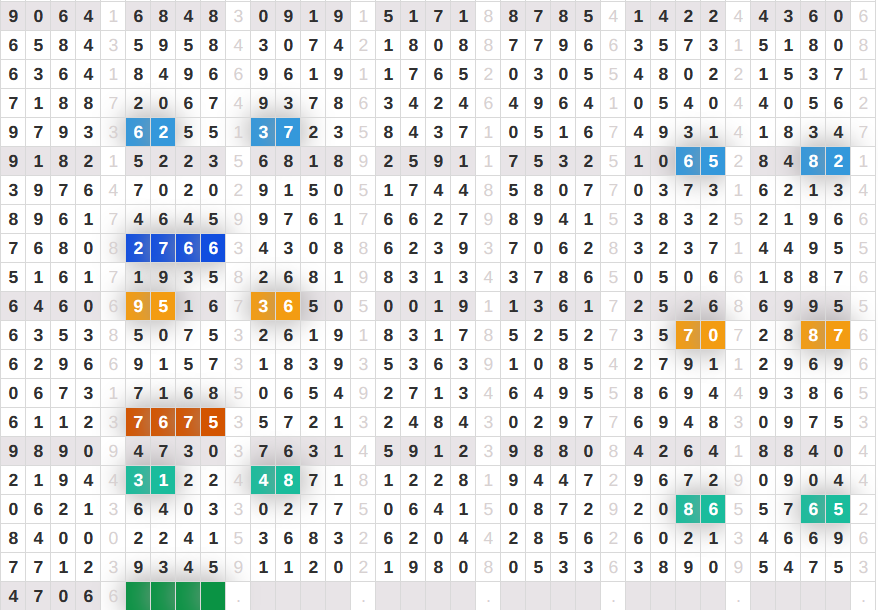Click the teal 4 in highlighted 48
Viewport: 878px width, 610px height.
[x=263, y=481]
